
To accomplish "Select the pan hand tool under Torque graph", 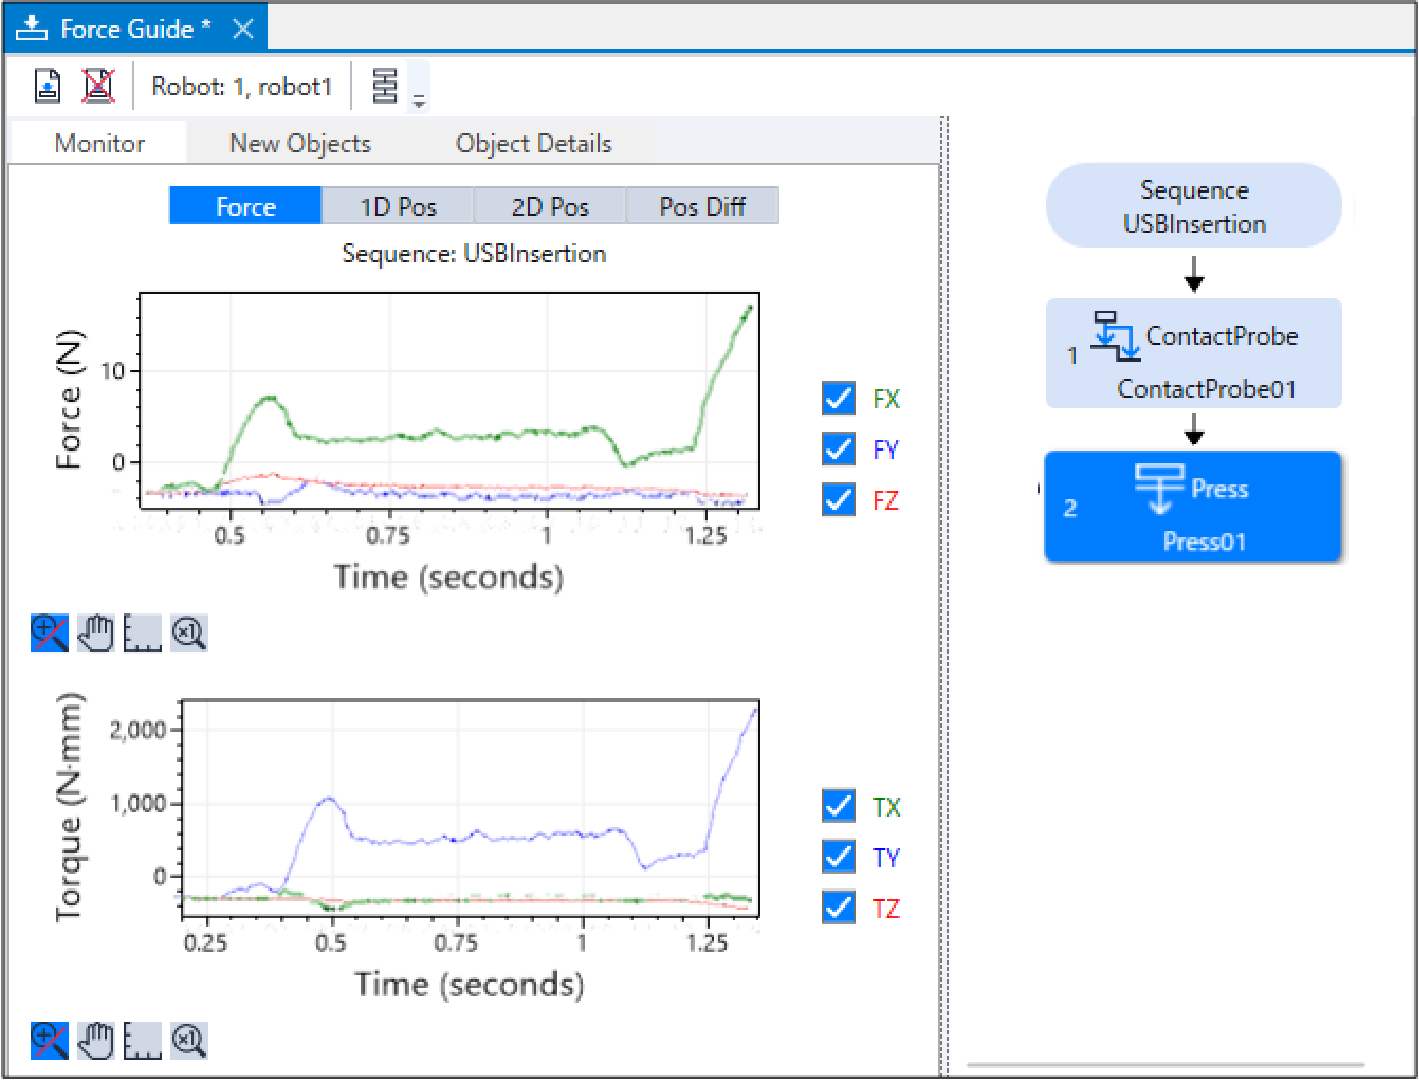I will click(x=96, y=1040).
